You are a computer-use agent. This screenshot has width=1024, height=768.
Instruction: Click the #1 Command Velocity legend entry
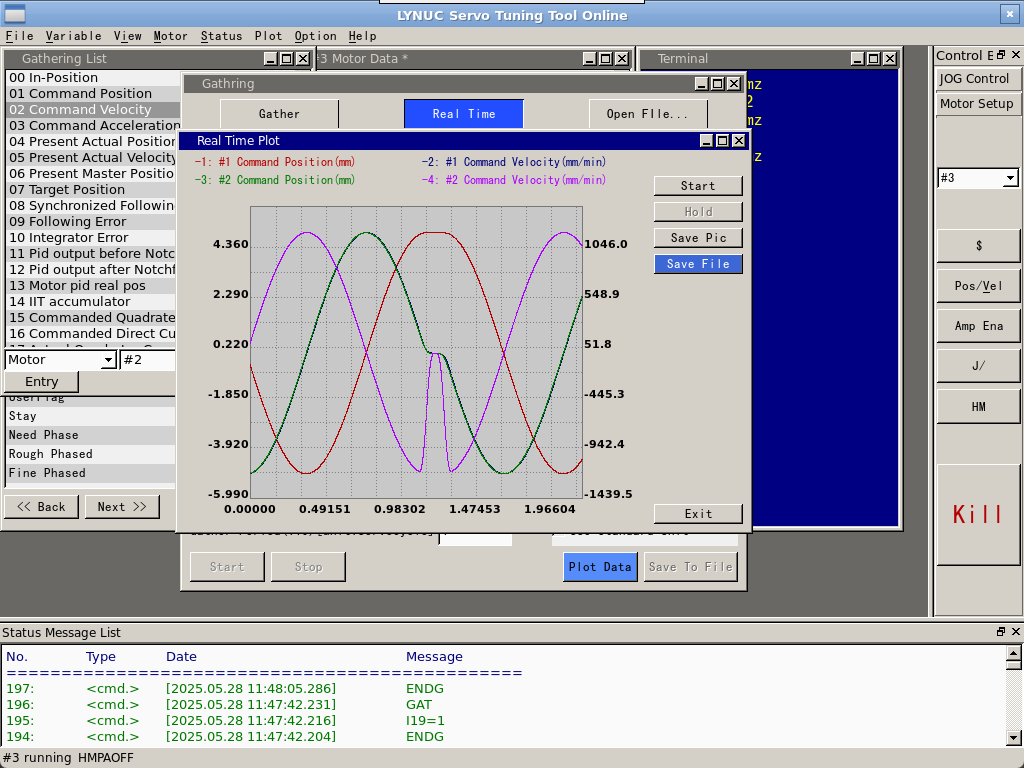[x=514, y=162]
